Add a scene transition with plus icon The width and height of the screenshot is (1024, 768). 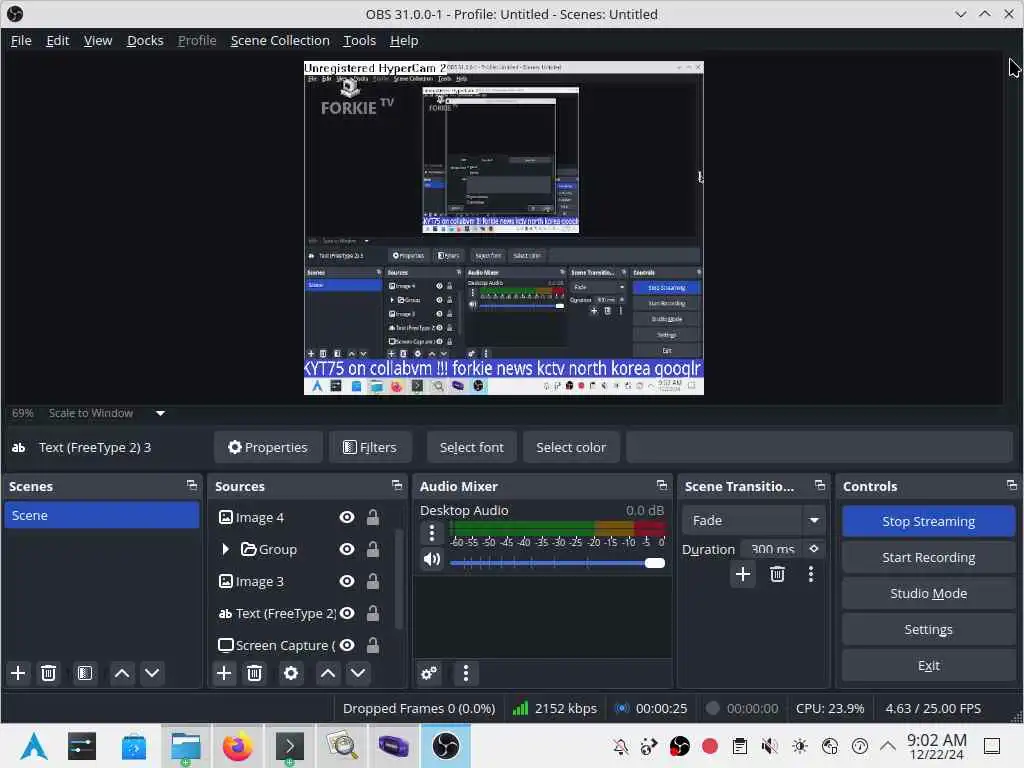(x=743, y=574)
